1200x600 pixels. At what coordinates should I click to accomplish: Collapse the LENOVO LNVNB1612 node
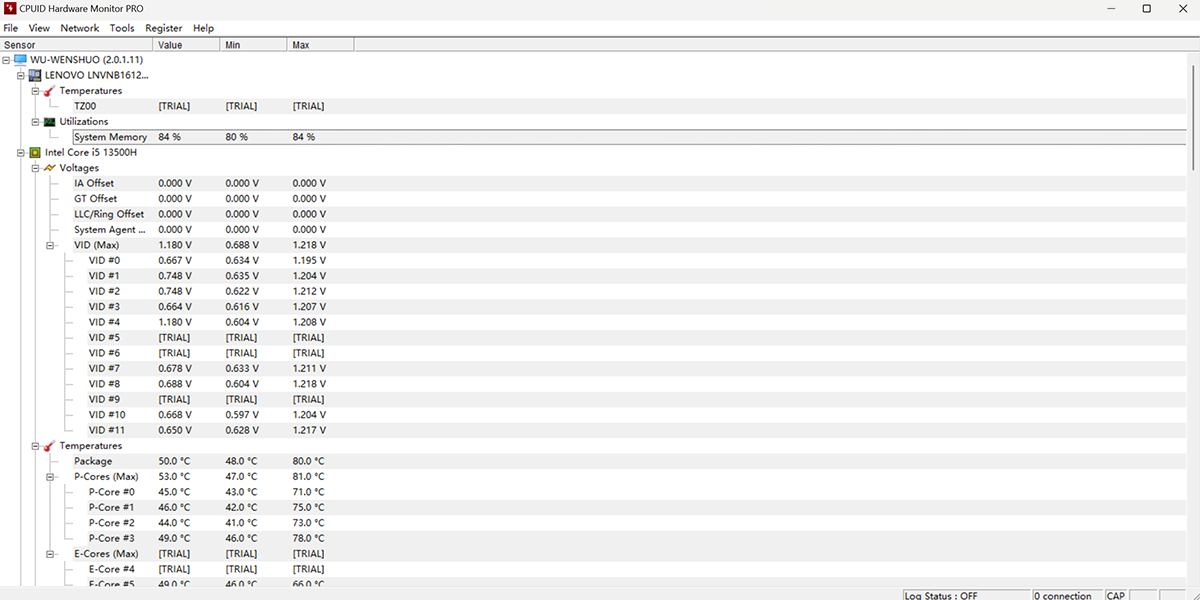20,75
